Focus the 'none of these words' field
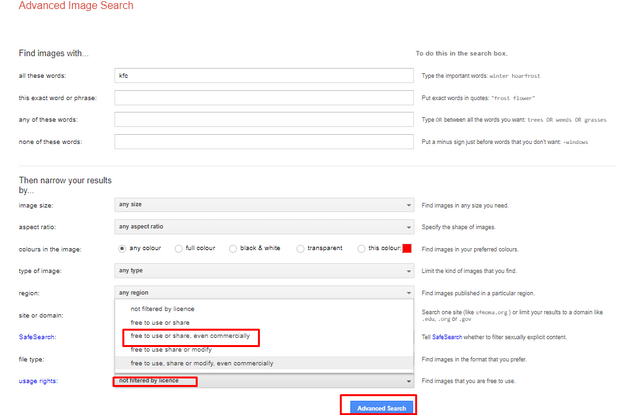640x415 pixels. [264, 142]
